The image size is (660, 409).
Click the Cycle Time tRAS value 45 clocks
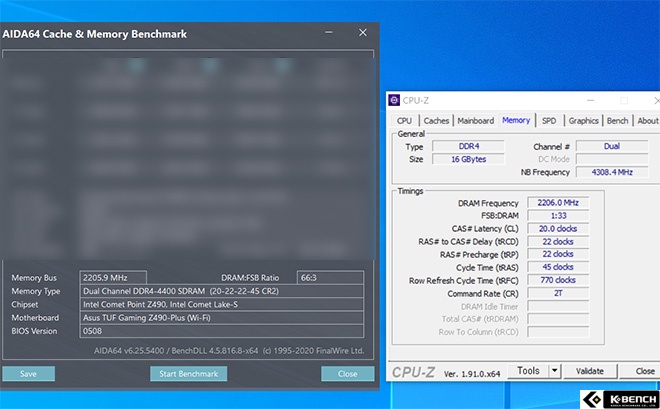[x=558, y=267]
